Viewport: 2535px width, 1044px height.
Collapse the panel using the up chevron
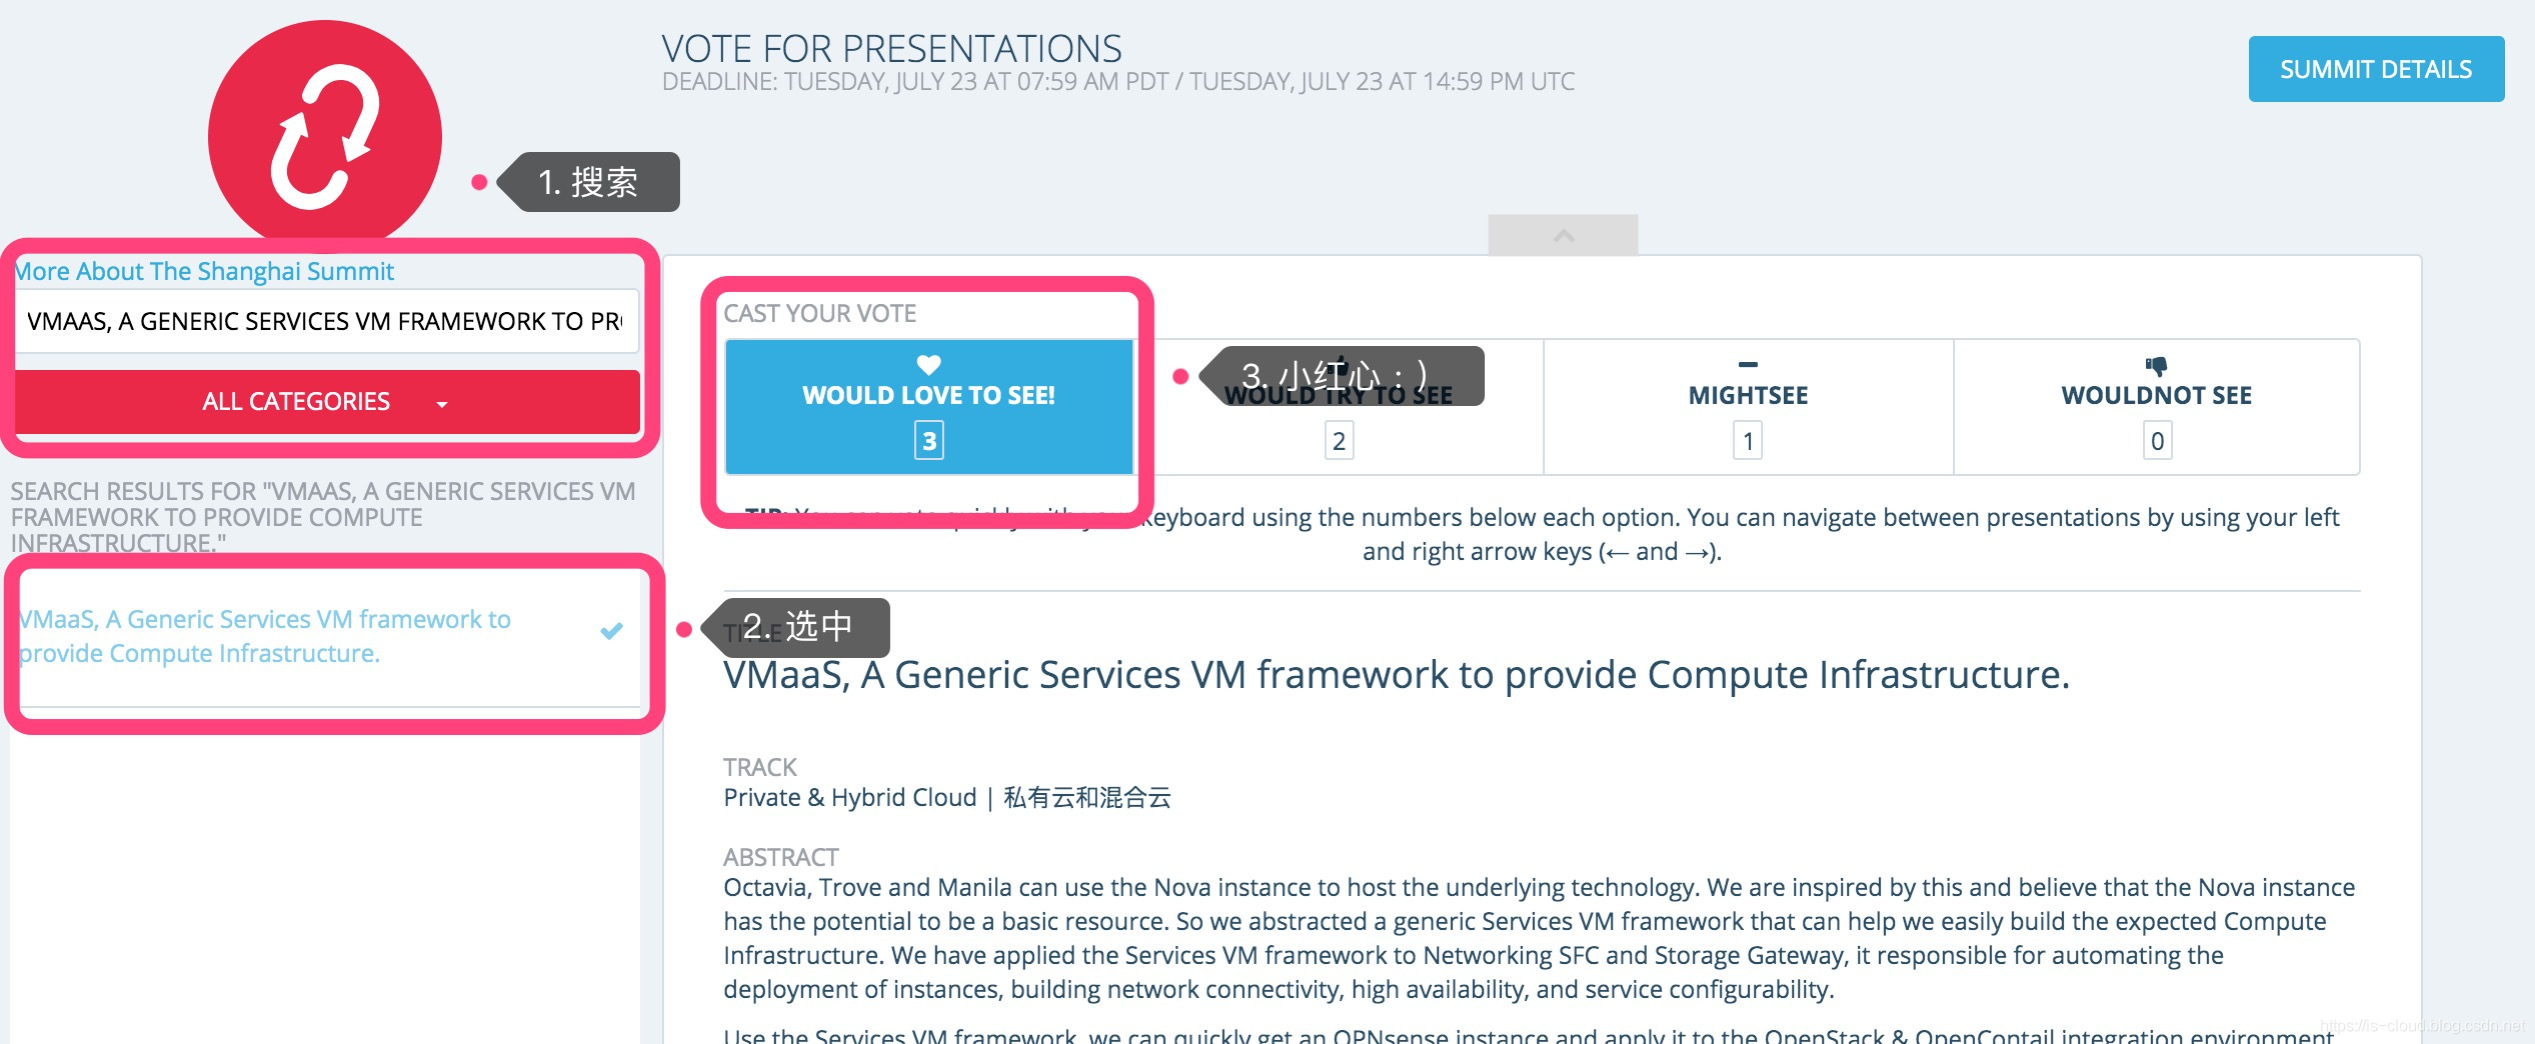pyautogui.click(x=1563, y=235)
